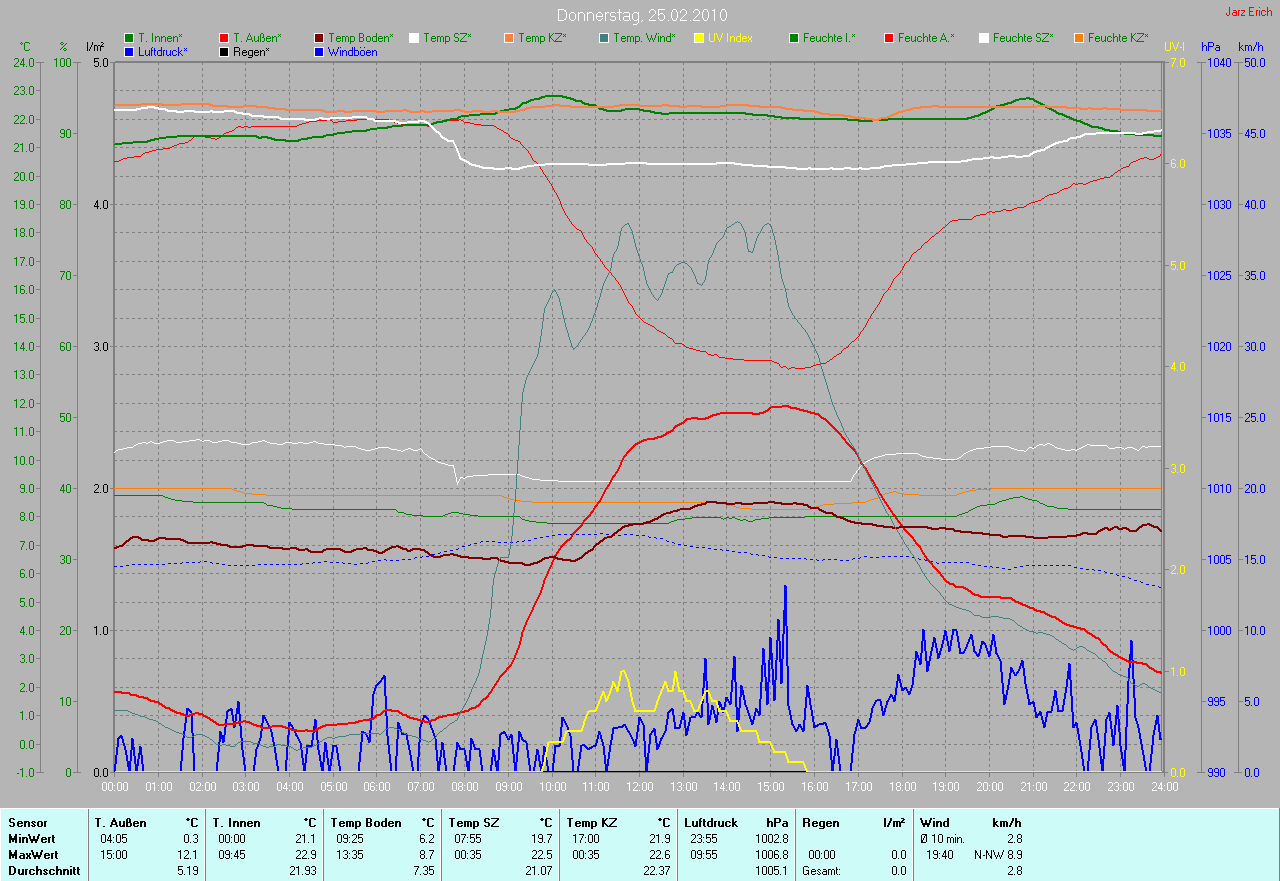The width and height of the screenshot is (1280, 881).
Task: Click the red Feuchte A. legend swatch
Action: [x=889, y=38]
